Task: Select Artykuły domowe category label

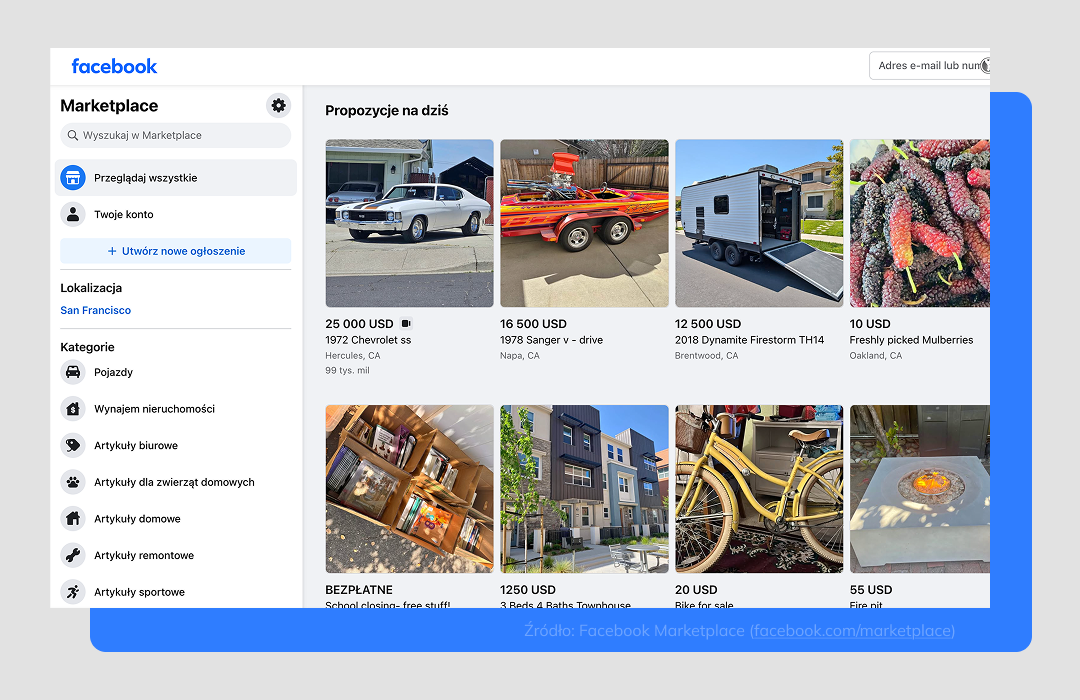Action: coord(137,518)
